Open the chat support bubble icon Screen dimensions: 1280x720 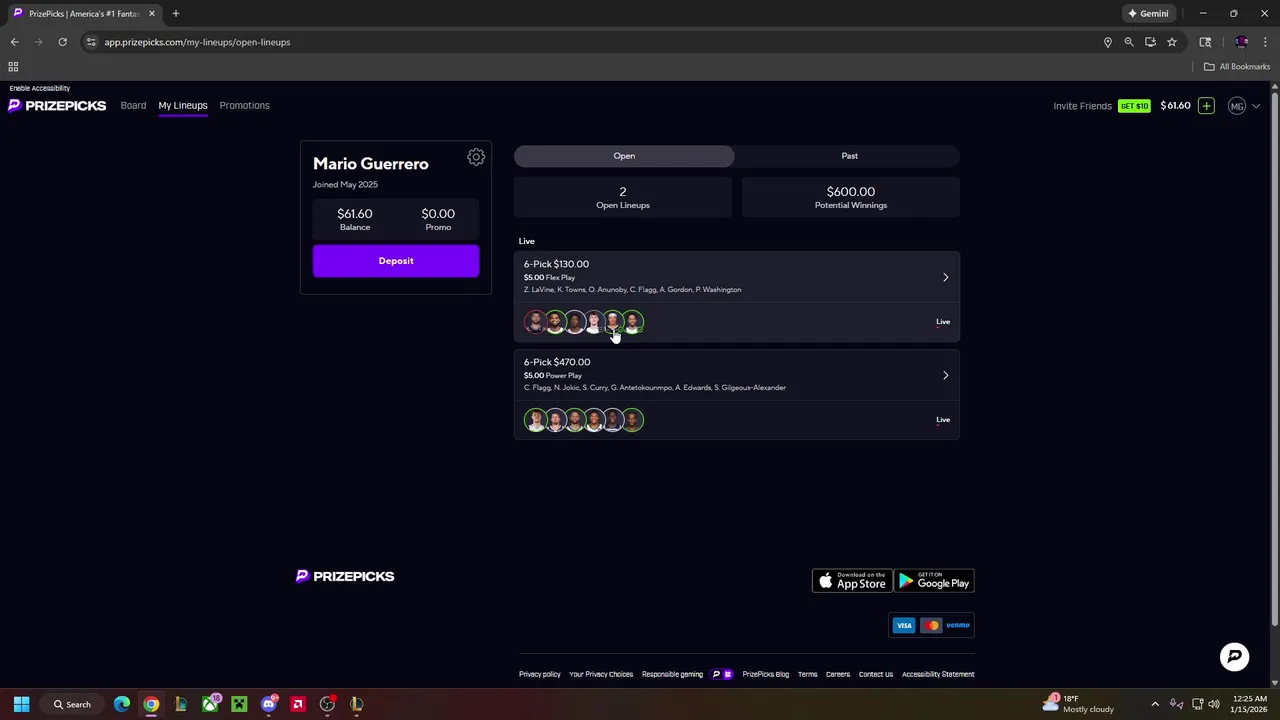tap(1234, 656)
